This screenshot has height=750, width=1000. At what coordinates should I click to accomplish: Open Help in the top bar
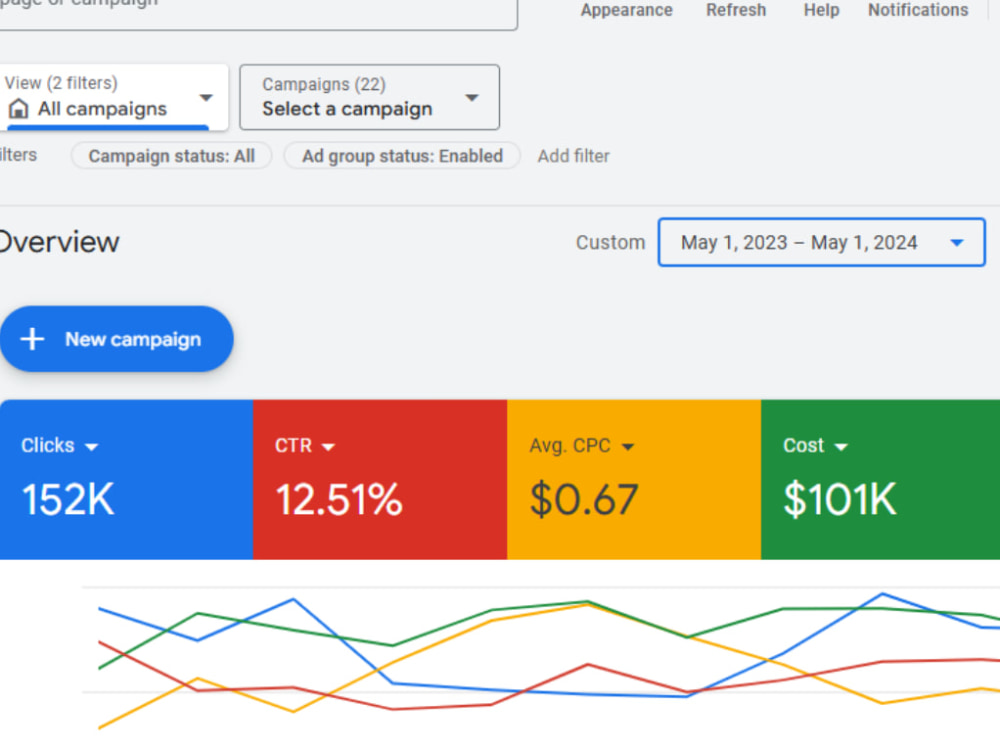(x=821, y=10)
